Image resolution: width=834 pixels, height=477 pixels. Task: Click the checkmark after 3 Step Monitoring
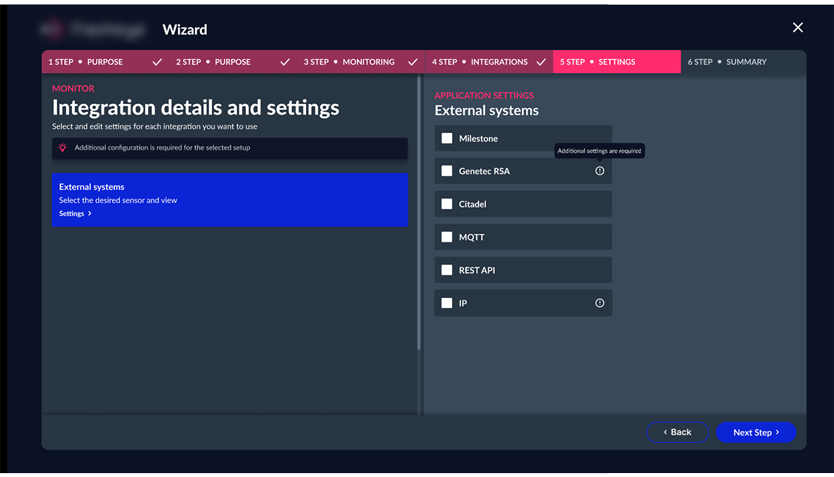pos(413,62)
